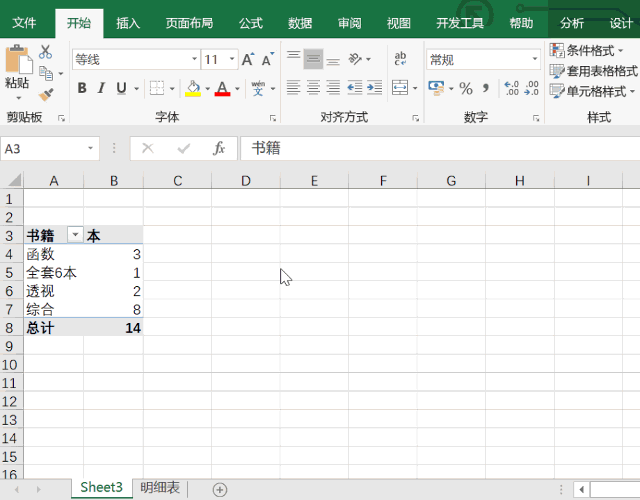The width and height of the screenshot is (640, 500).
Task: Open the font name 等线 dropdown
Action: [x=194, y=59]
